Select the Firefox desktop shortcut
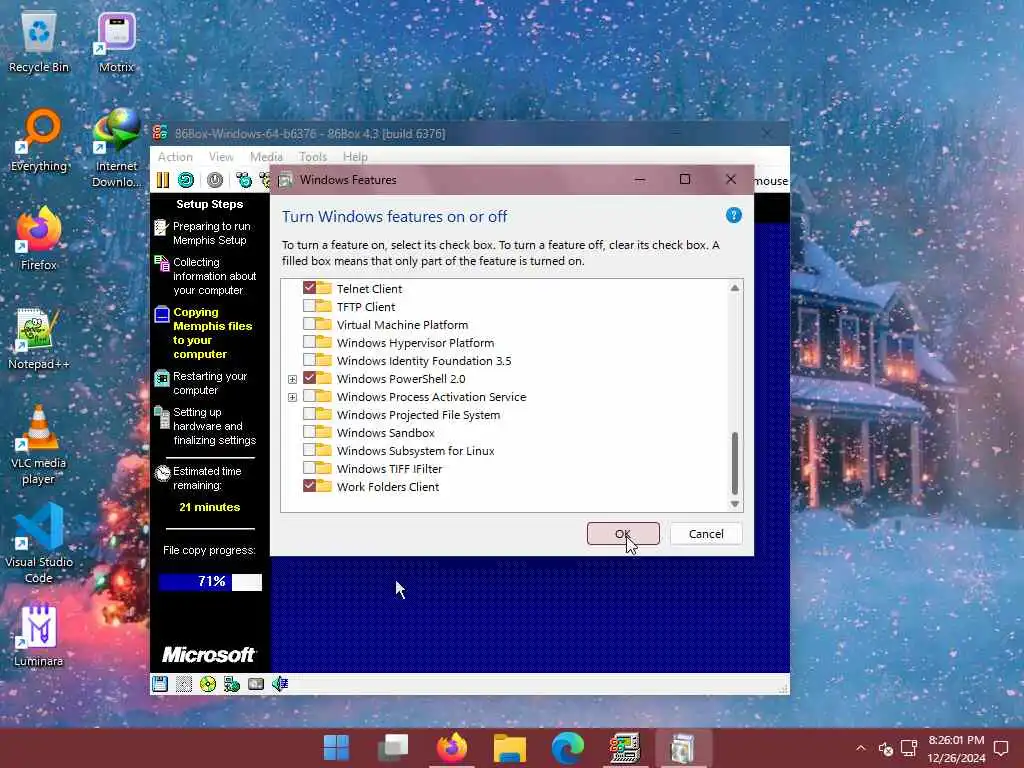 (39, 240)
